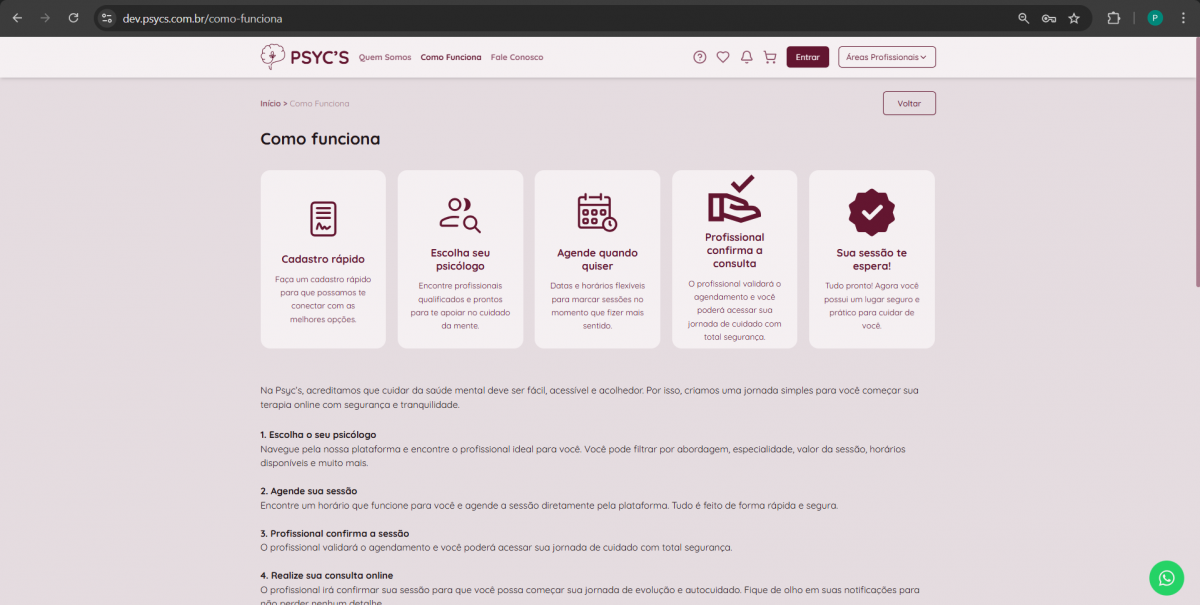Click the search-person icon for Escolha seu psicólogo

460,214
